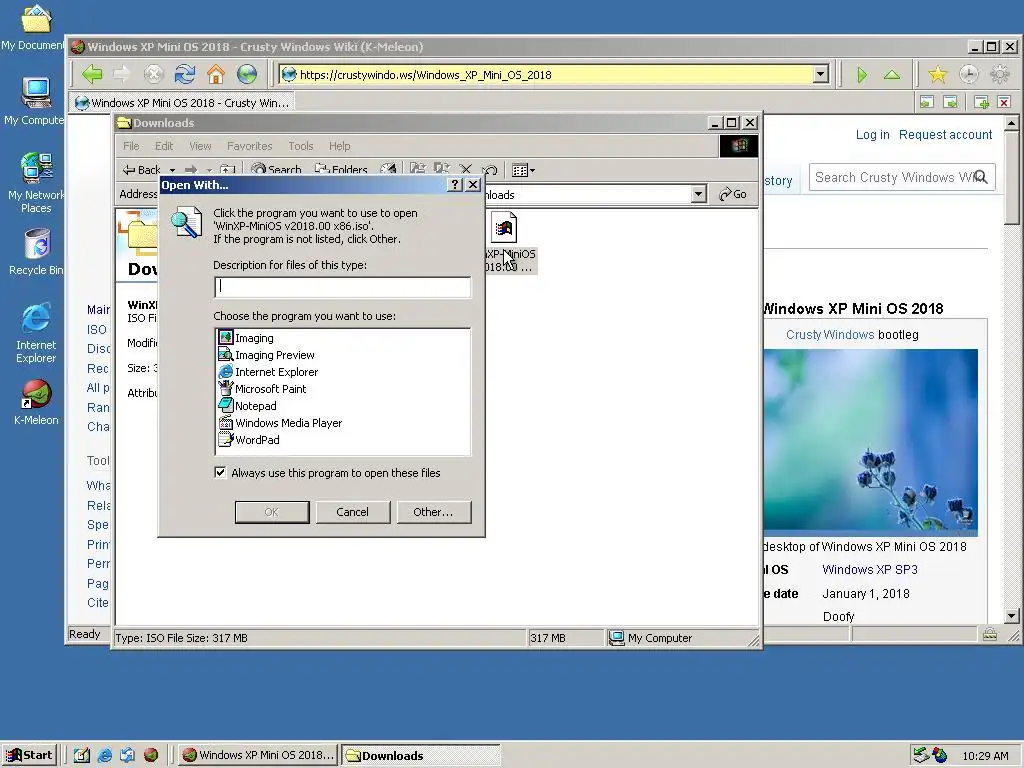The image size is (1024, 768).
Task: Select the K-Meleon page tab
Action: tap(182, 103)
